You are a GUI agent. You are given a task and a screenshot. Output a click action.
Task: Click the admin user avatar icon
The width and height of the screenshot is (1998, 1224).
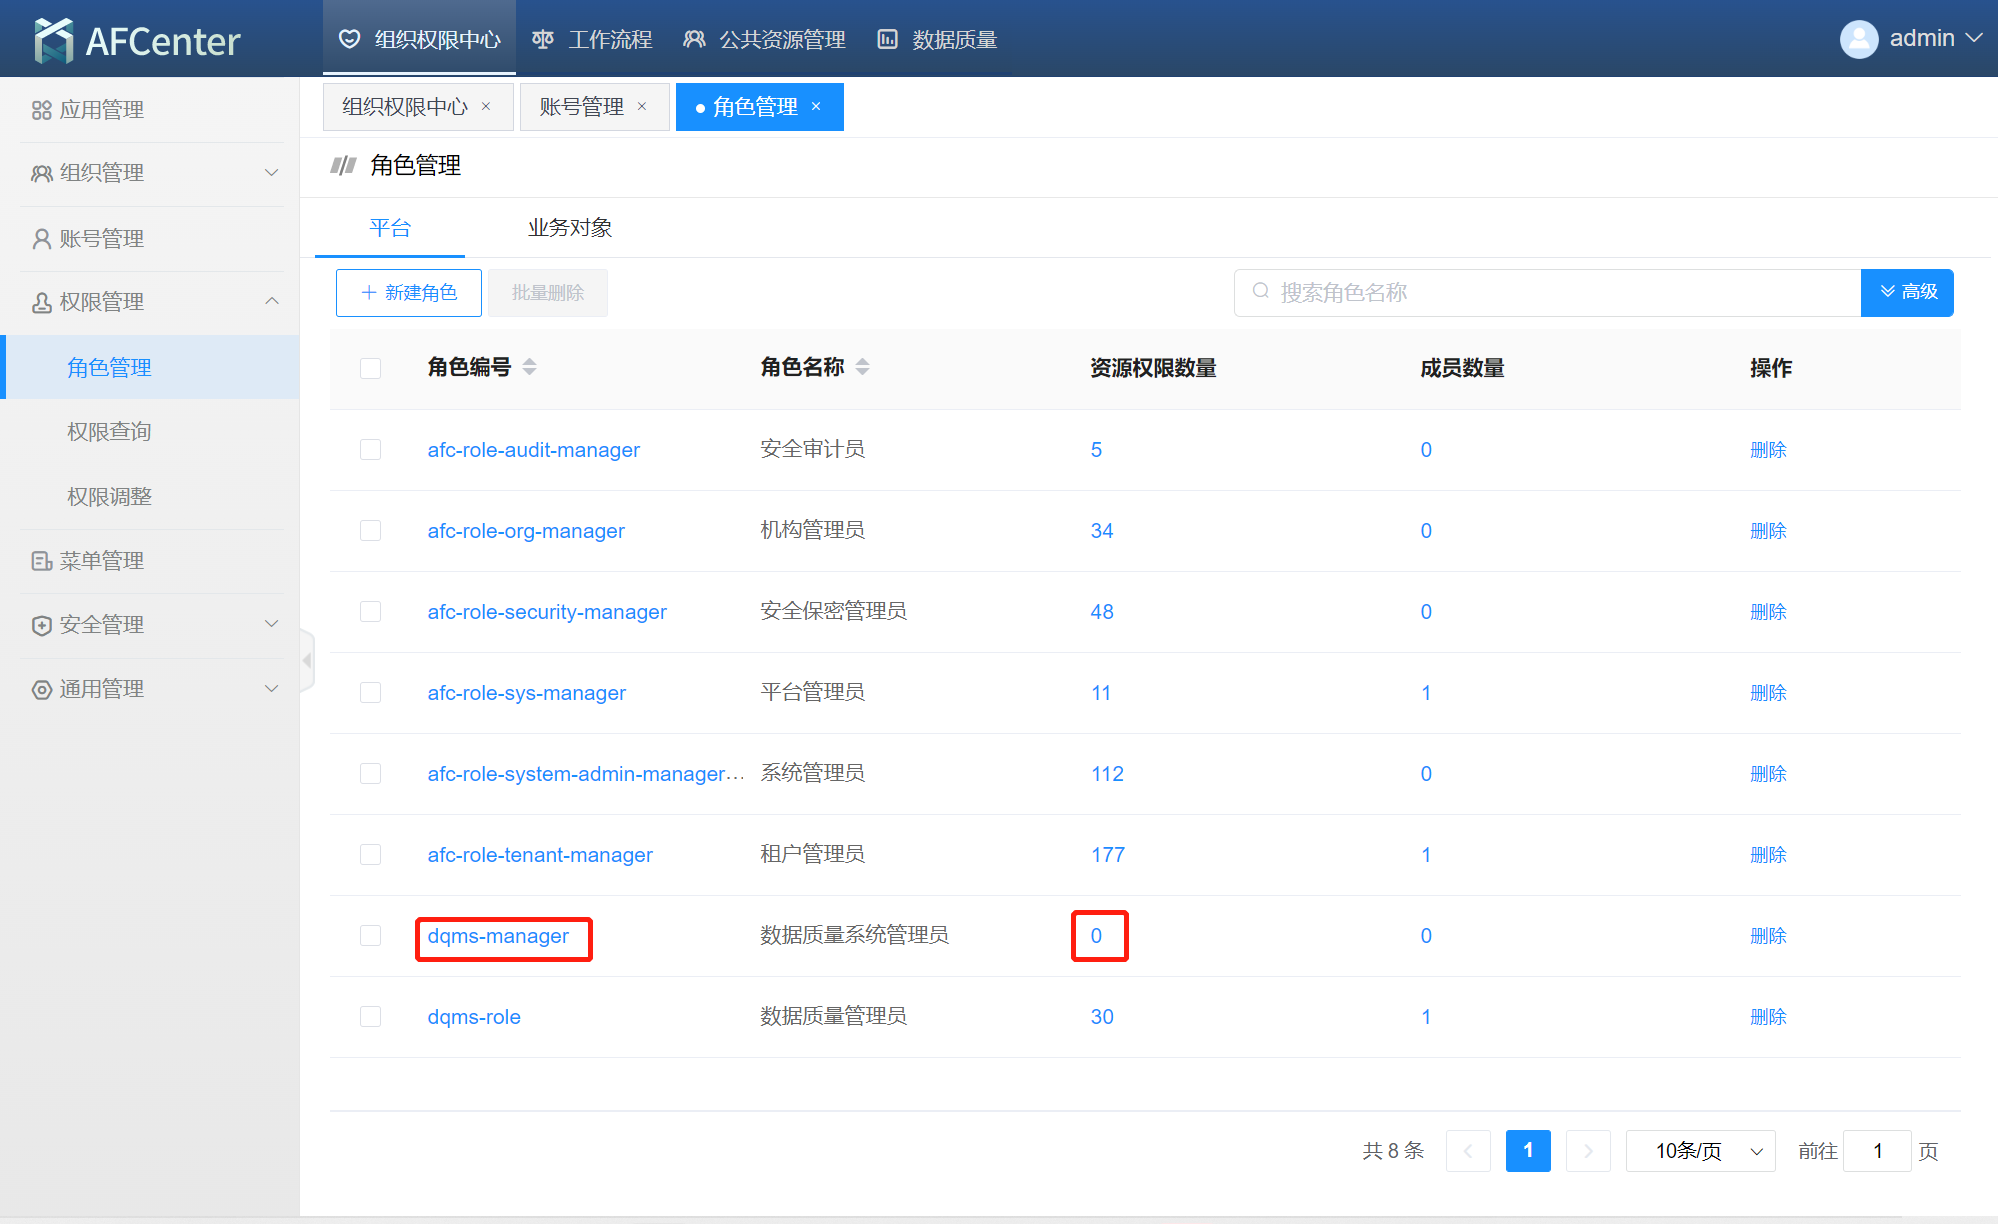pos(1858,39)
